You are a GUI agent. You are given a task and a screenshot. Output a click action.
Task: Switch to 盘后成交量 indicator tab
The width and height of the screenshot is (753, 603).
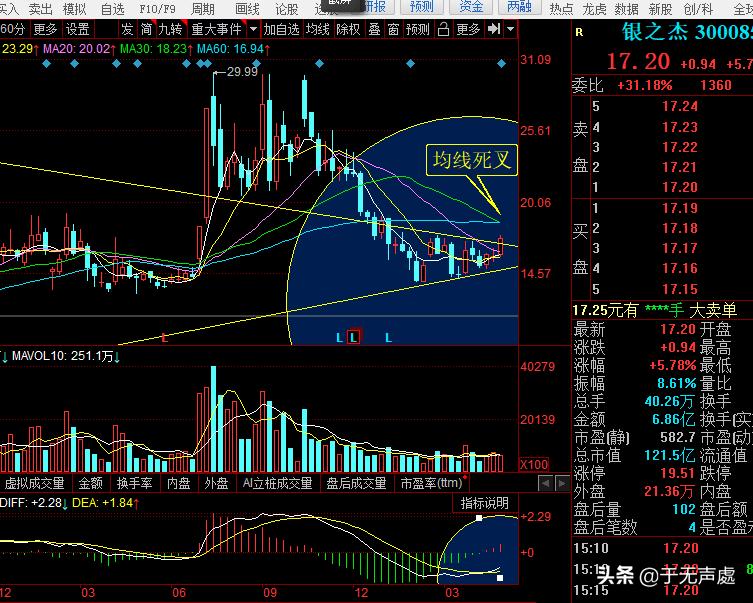[356, 483]
